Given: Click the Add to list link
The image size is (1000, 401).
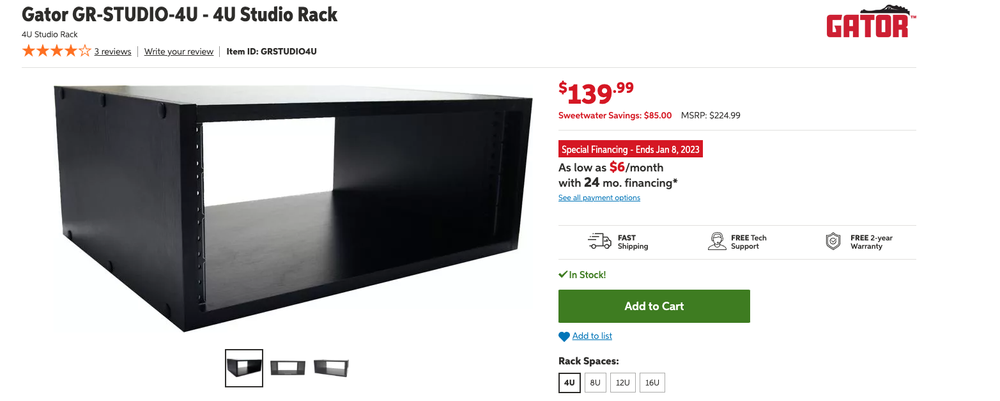Looking at the screenshot, I should pyautogui.click(x=592, y=336).
